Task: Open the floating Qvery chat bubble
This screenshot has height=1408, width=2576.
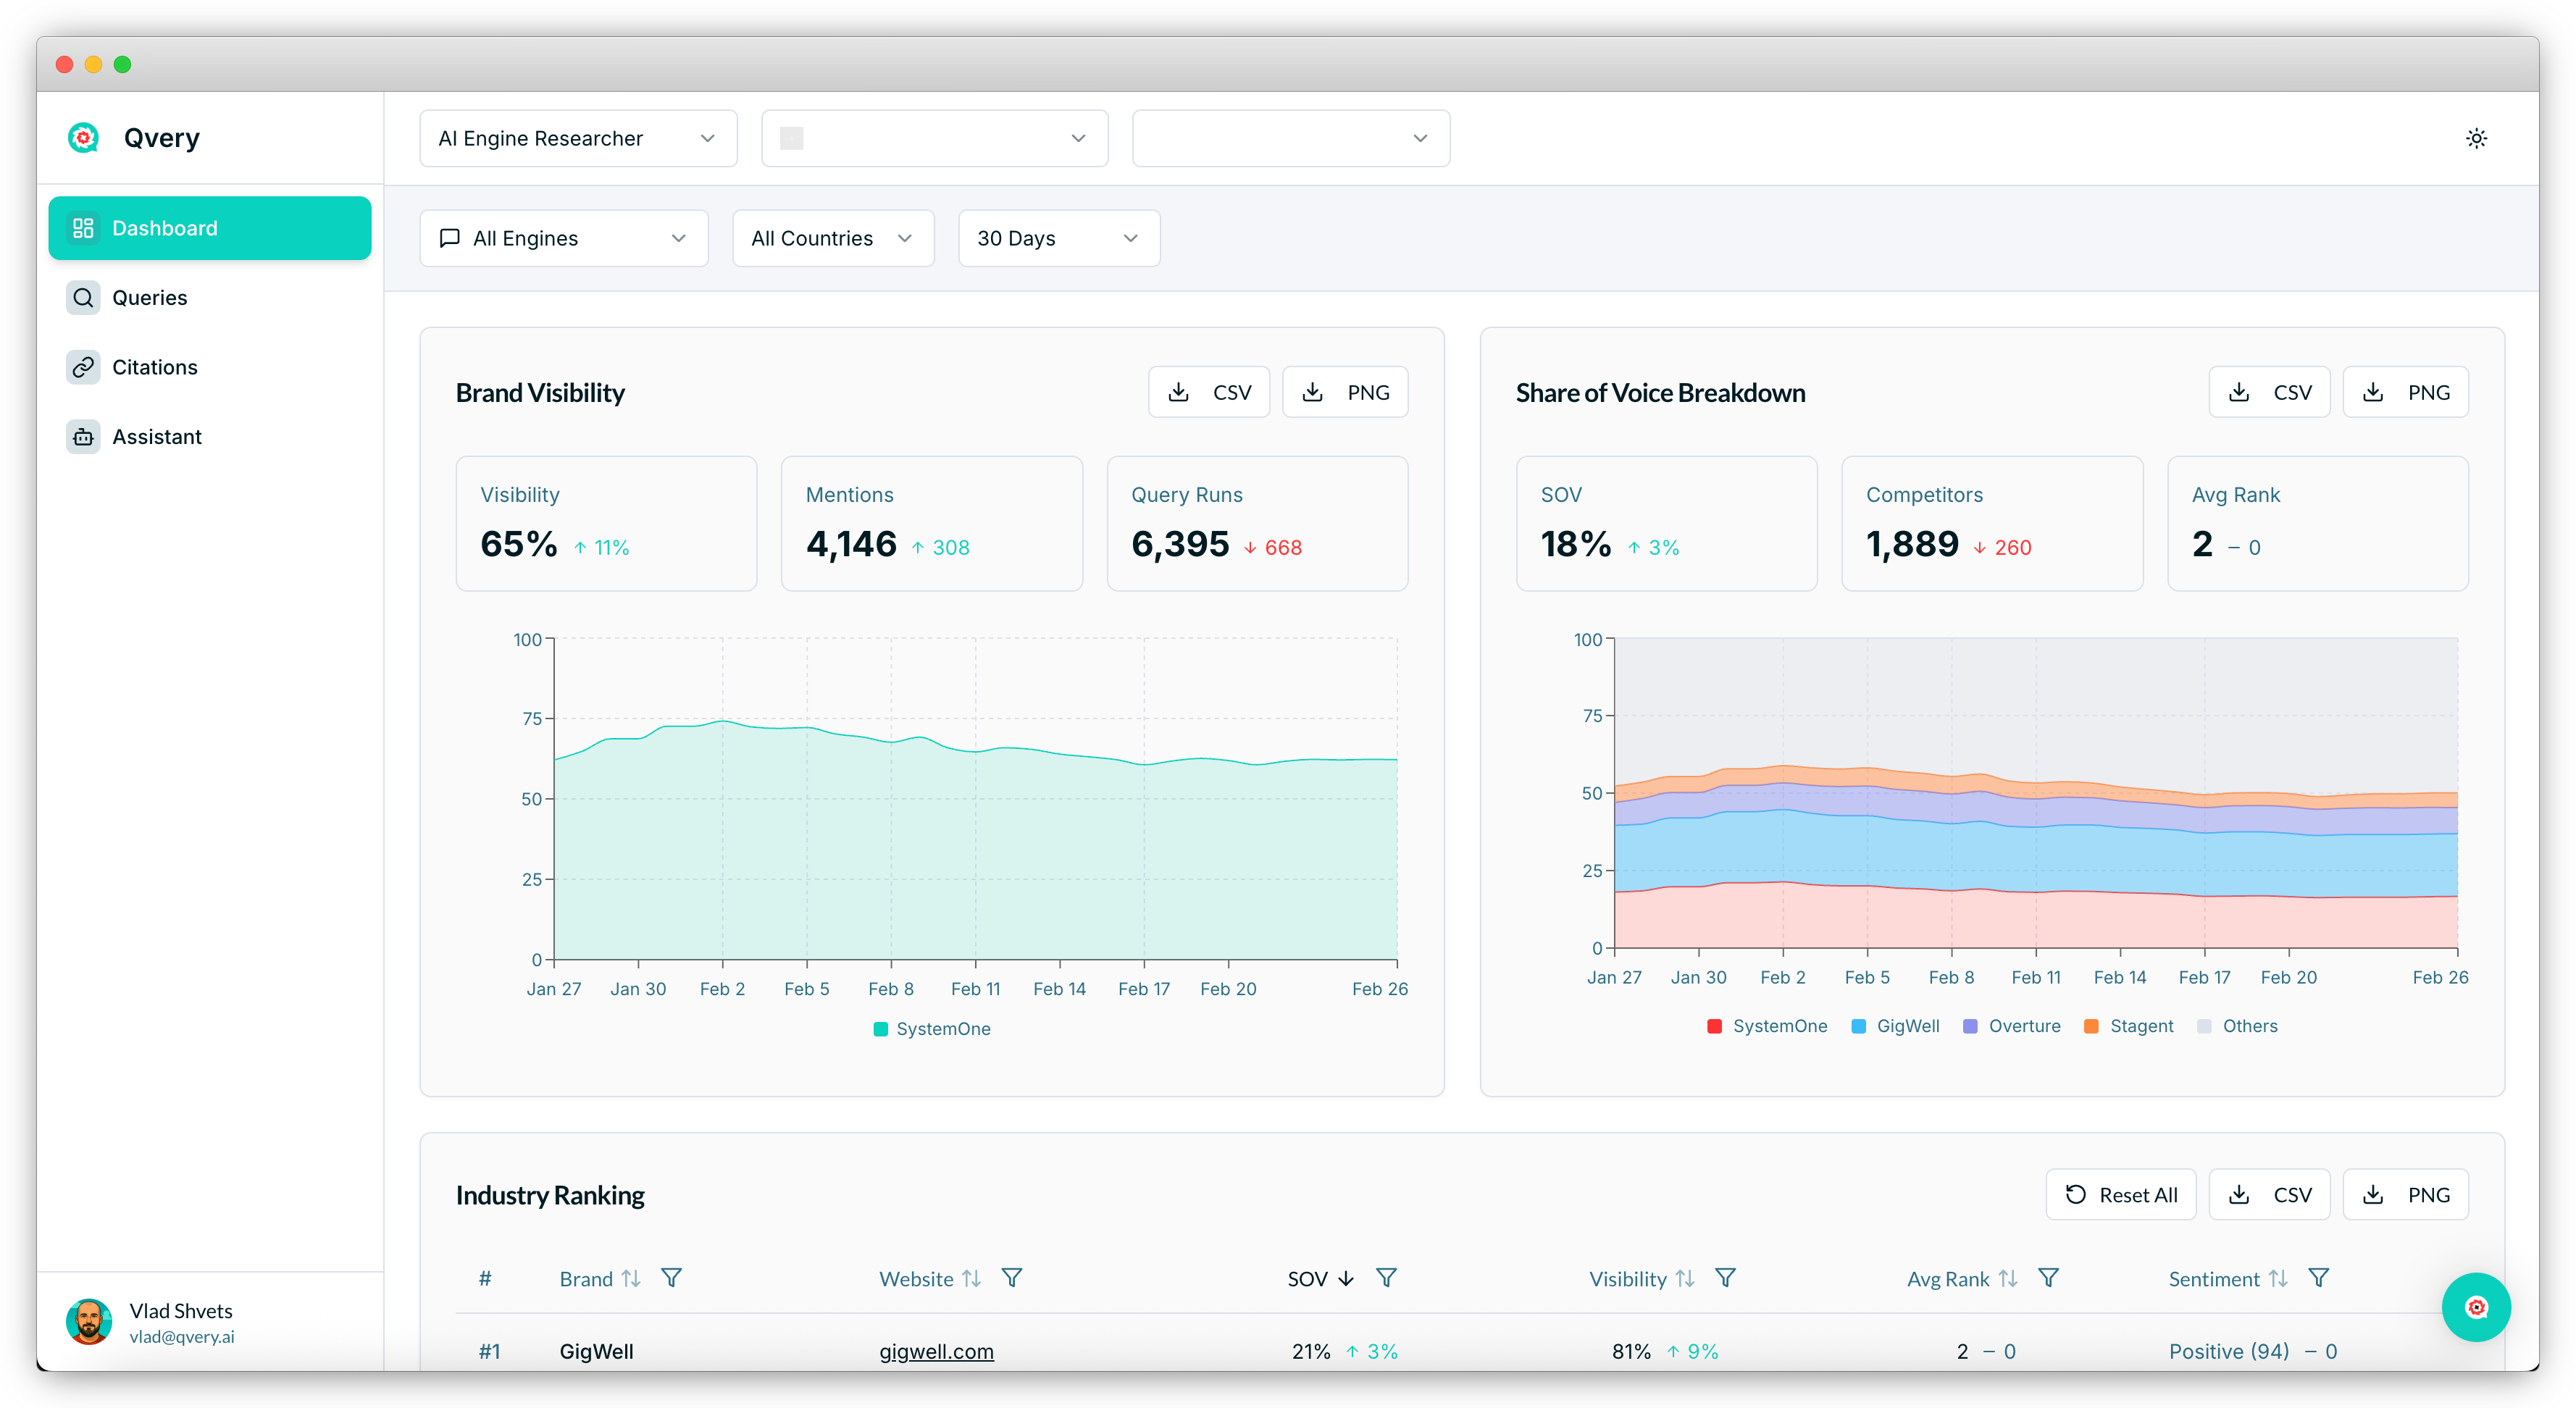Action: (x=2475, y=1306)
